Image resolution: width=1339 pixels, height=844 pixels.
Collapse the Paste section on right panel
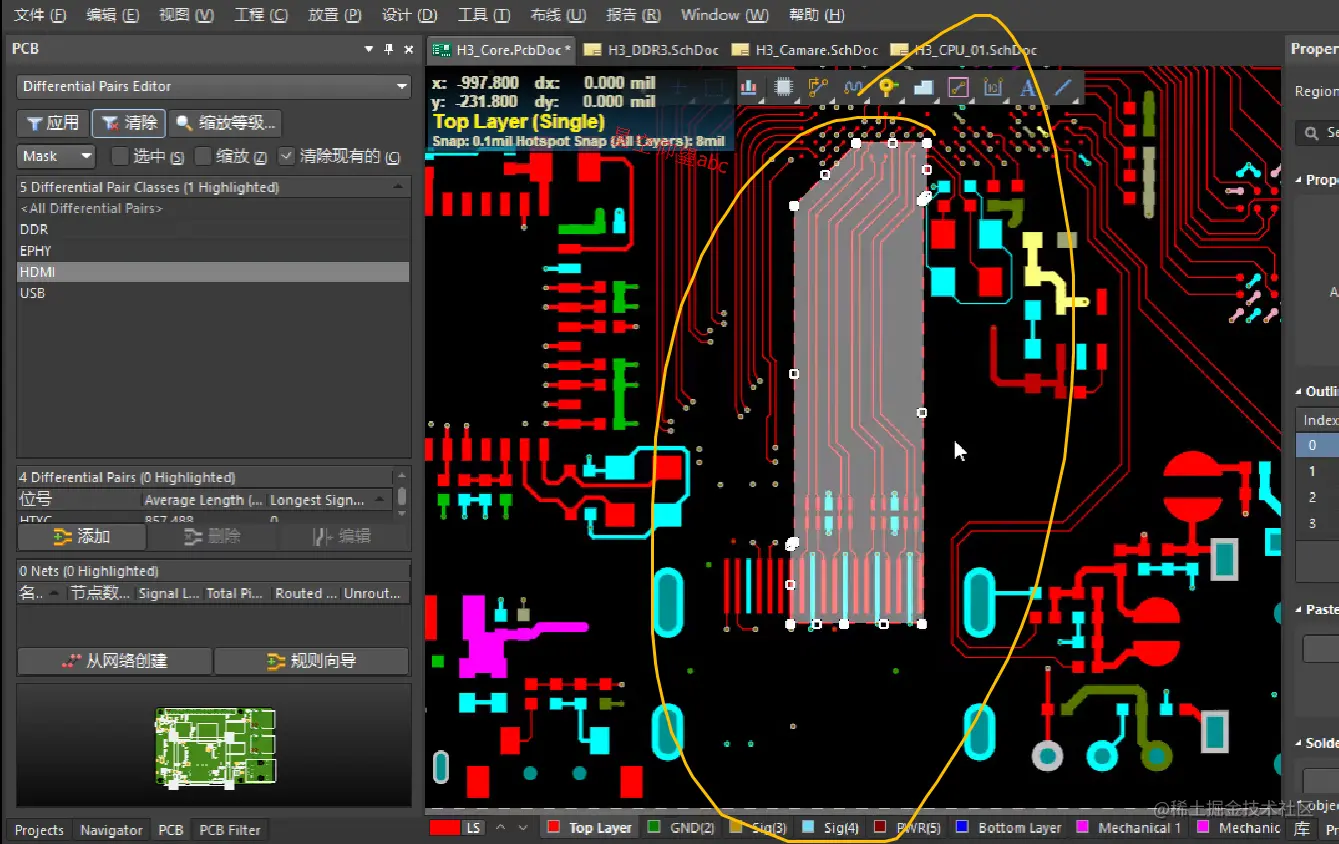1297,610
